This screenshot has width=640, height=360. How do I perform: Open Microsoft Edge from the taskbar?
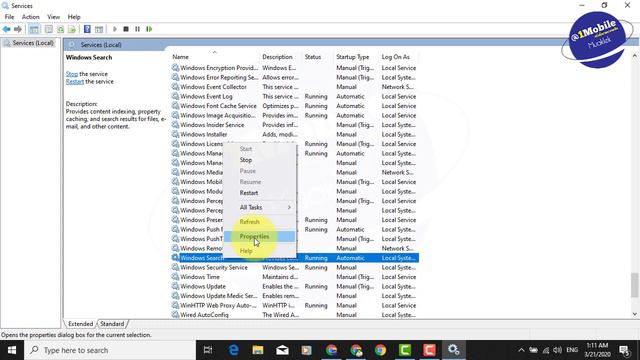(233, 350)
